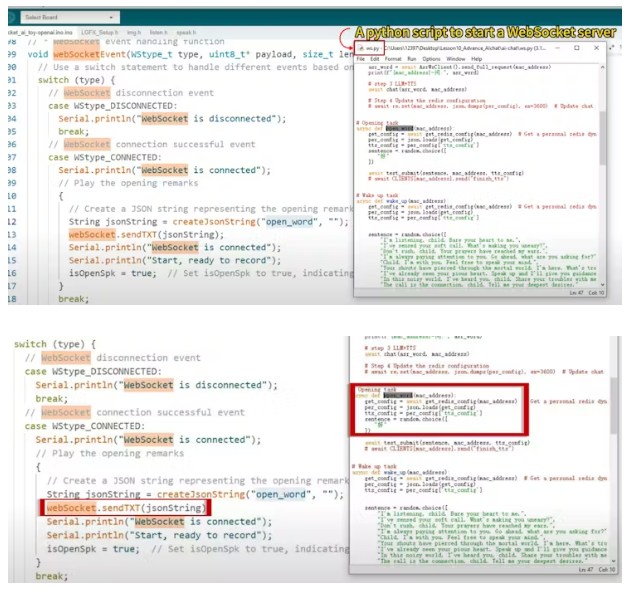Switch to the img.h tab
Viewport: 625px width, 589px height.
[x=131, y=33]
